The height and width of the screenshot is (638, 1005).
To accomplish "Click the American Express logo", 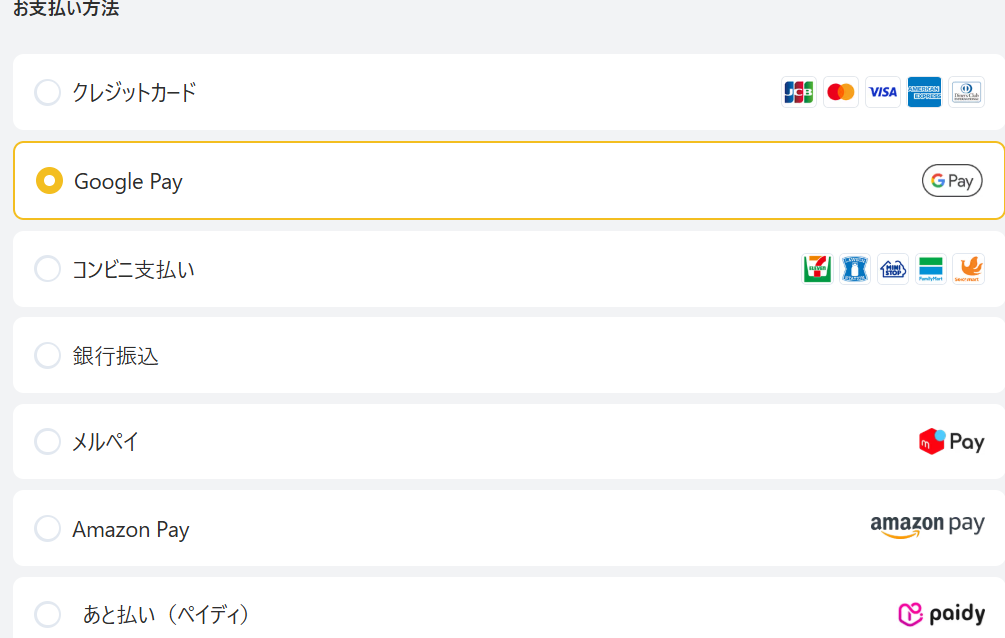I will [x=925, y=92].
